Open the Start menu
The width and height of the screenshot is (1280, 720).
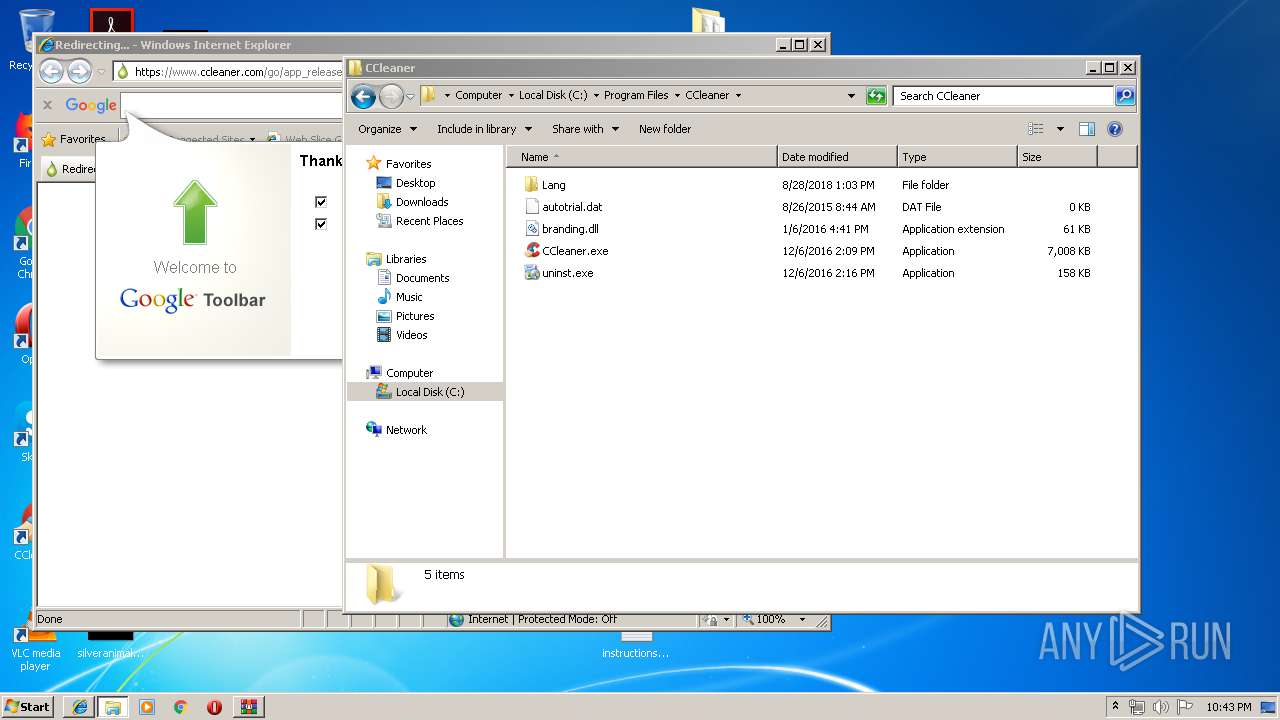click(28, 707)
